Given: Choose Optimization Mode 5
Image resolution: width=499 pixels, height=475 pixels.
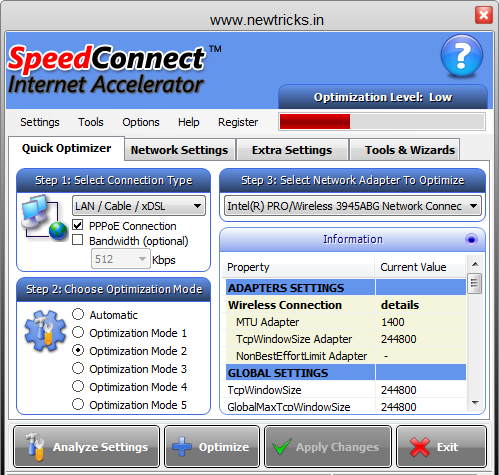Looking at the screenshot, I should (78, 404).
